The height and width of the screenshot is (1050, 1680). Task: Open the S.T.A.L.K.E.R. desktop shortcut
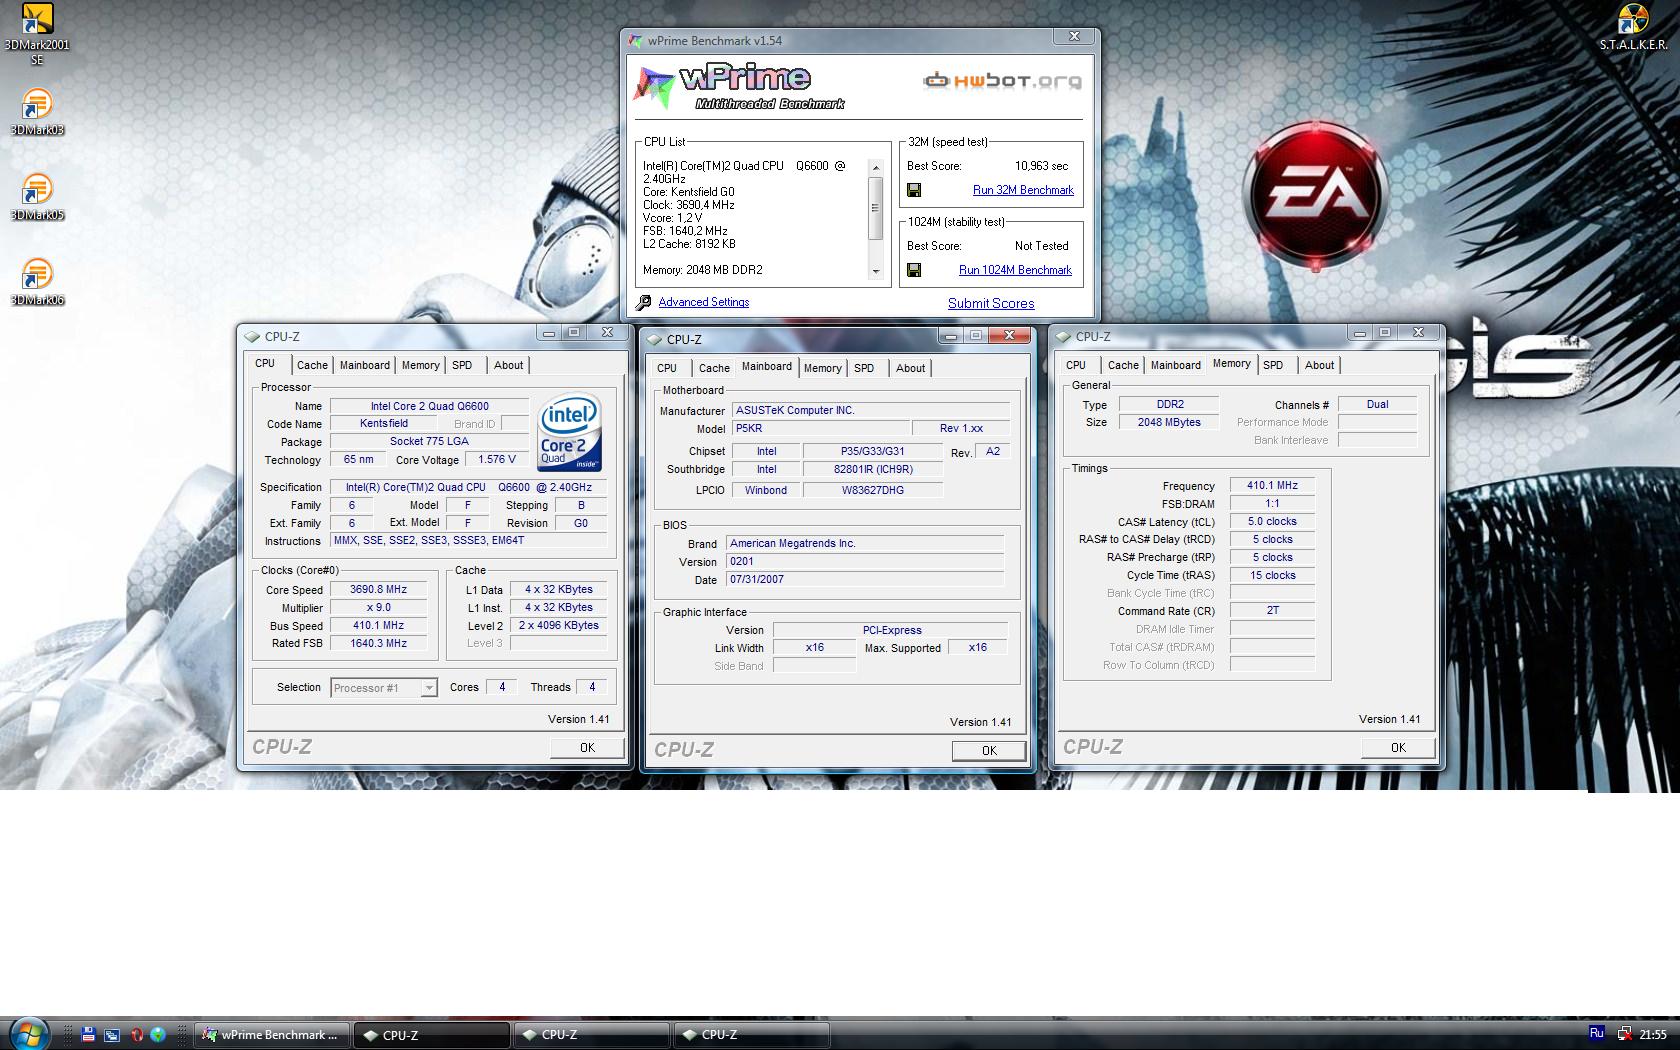point(1633,27)
